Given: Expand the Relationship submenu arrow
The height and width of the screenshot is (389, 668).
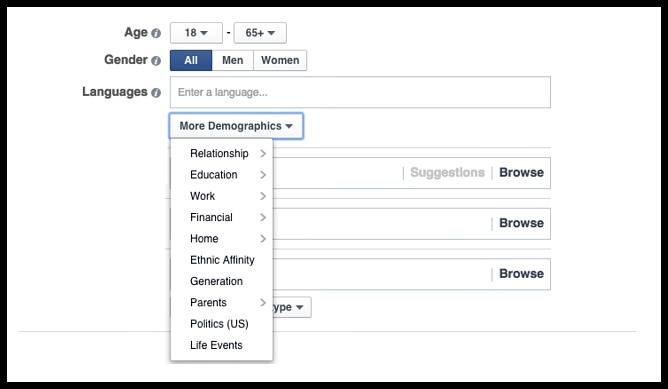Looking at the screenshot, I should tap(263, 153).
